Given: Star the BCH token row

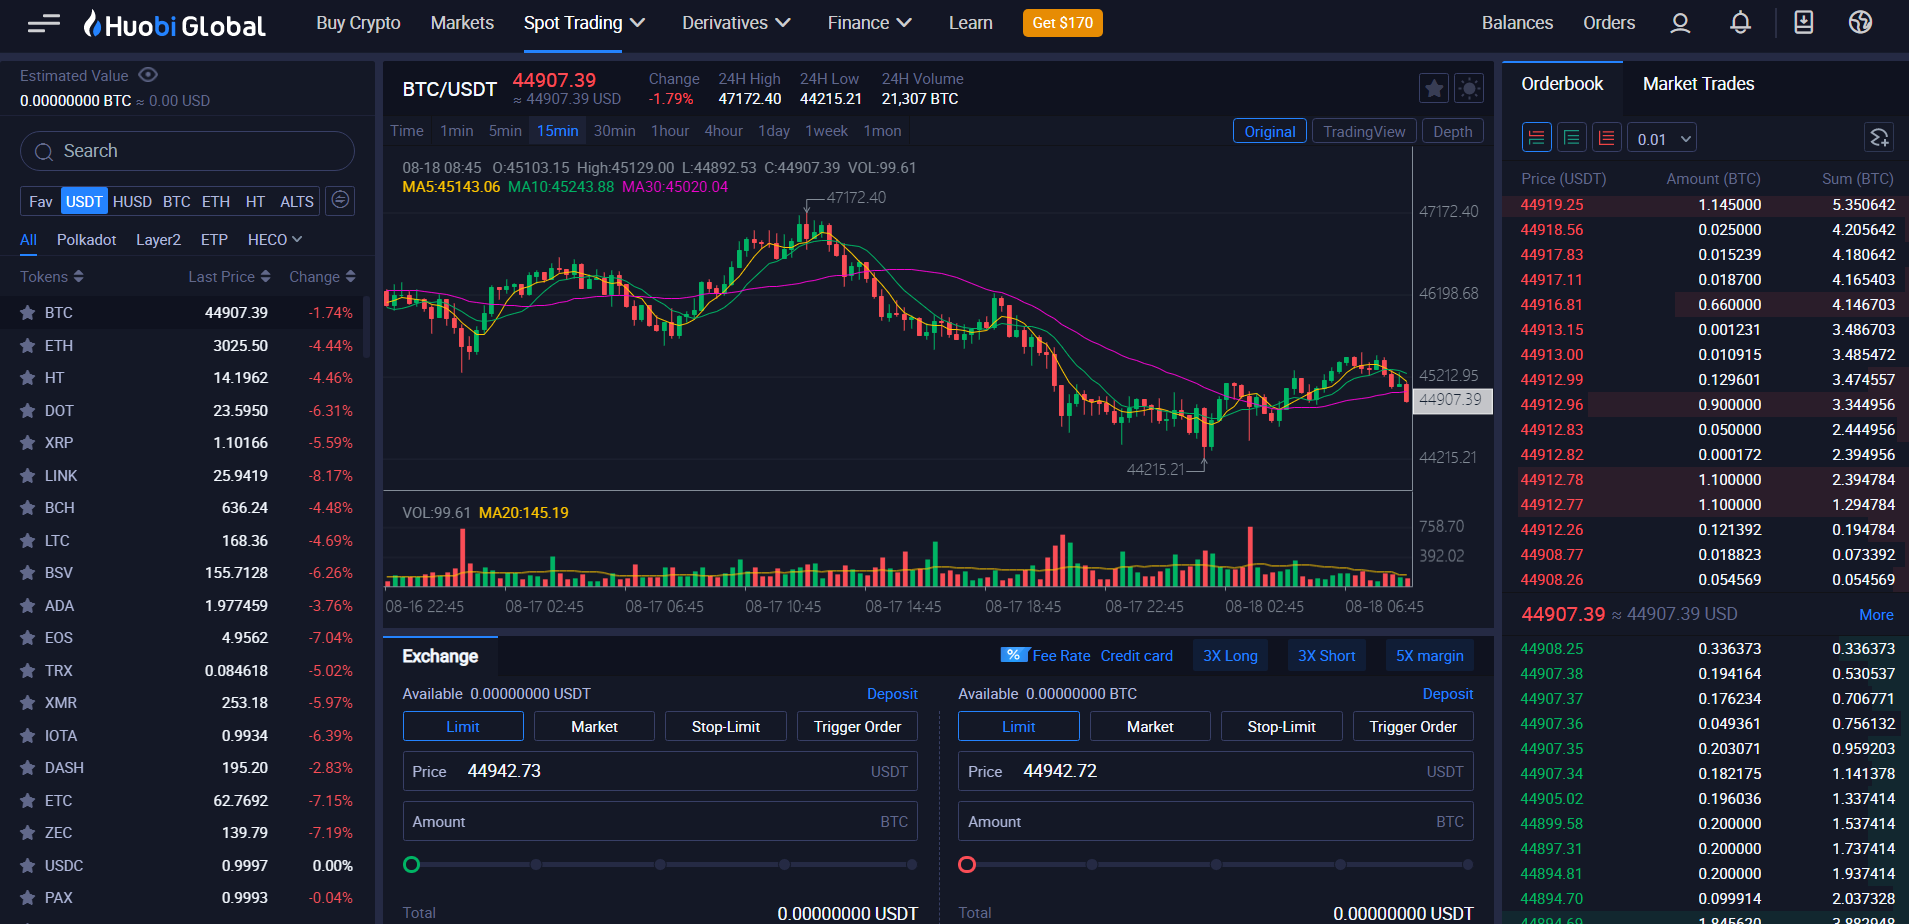Looking at the screenshot, I should pos(28,508).
